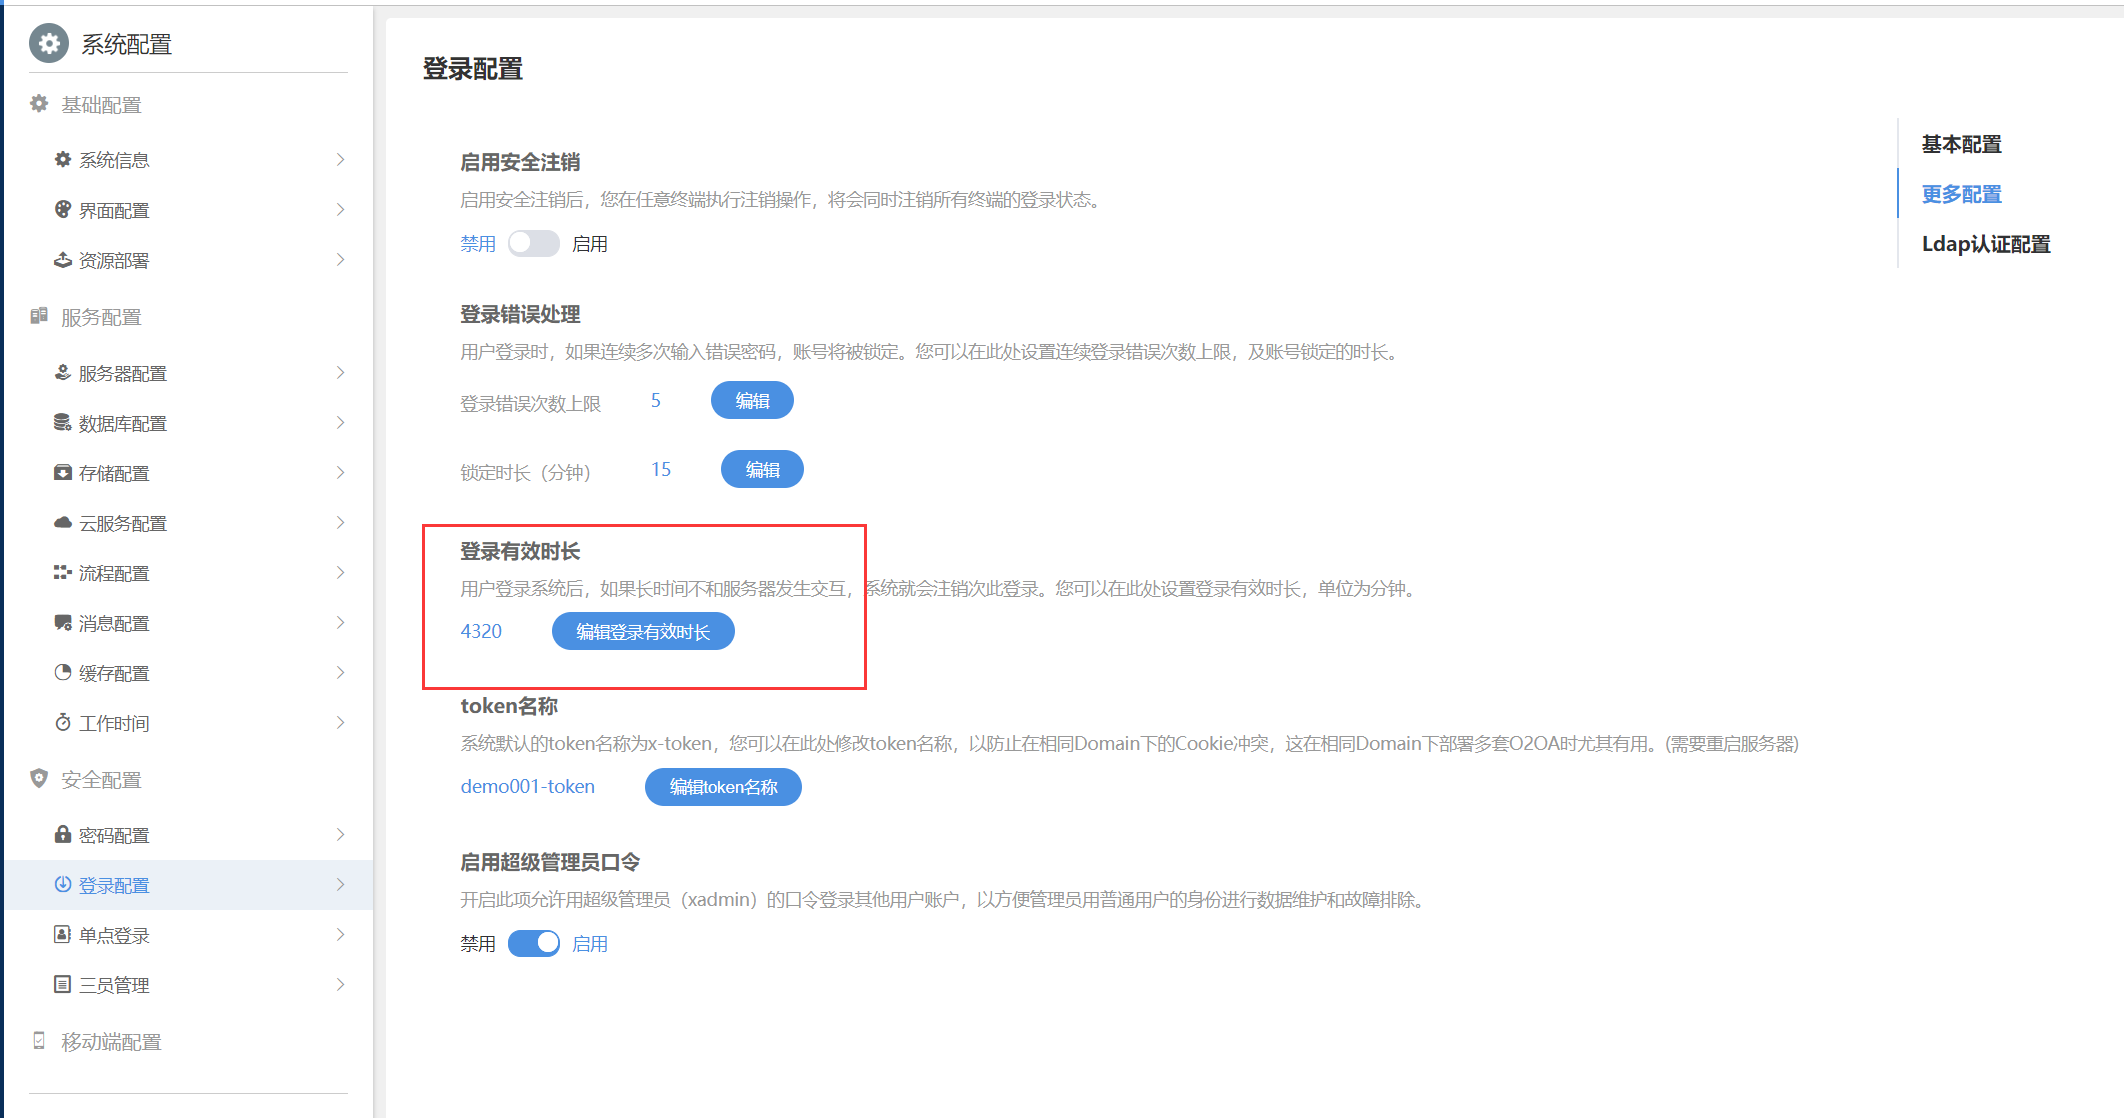
Task: Expand the 存储配置 chevron arrow
Action: (x=340, y=472)
